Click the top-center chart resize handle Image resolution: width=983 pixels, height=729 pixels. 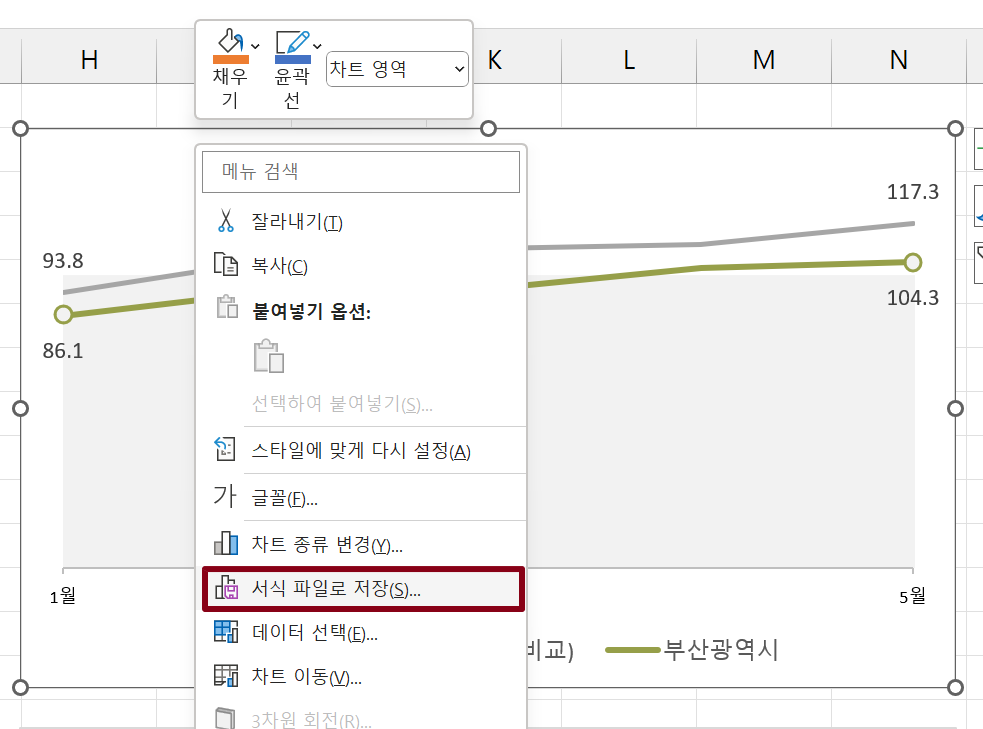point(488,128)
